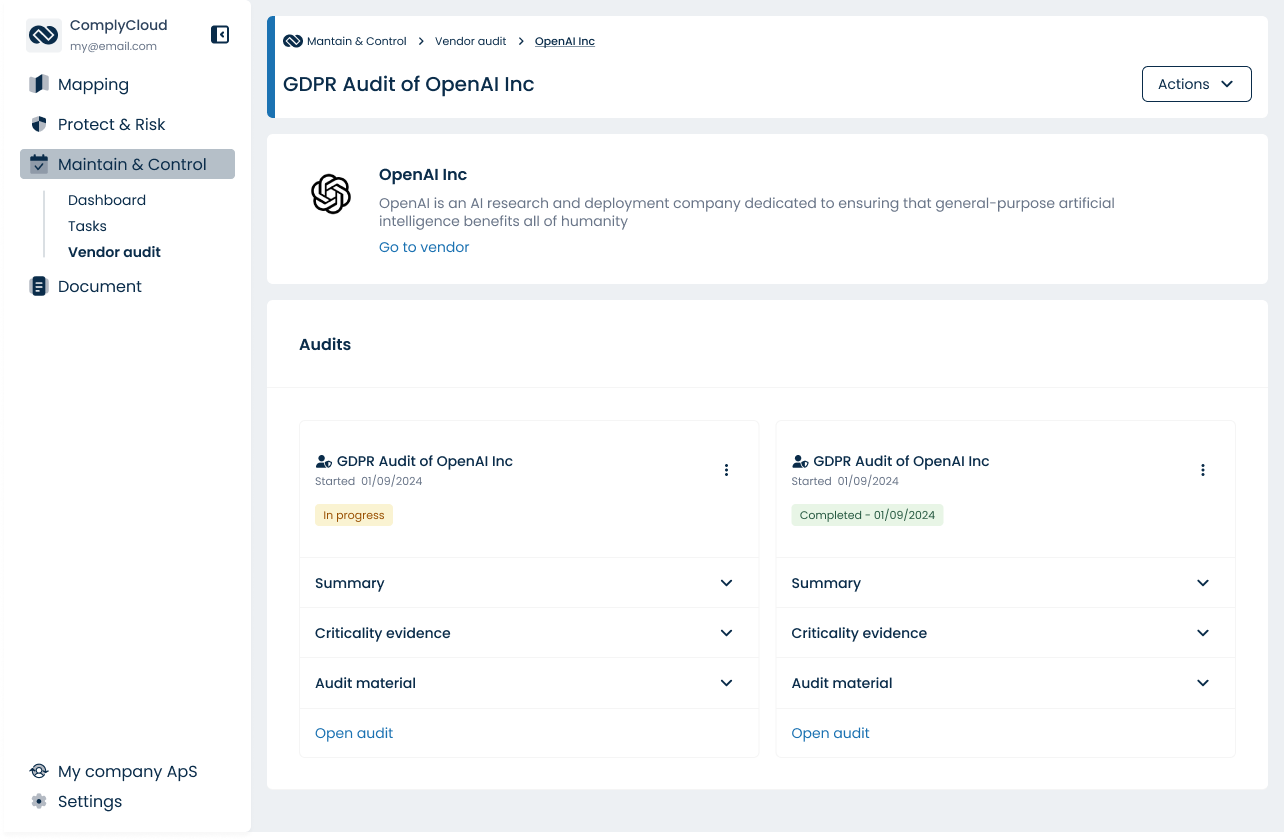Open audit link on In progress card
1284x840 pixels.
tap(354, 733)
